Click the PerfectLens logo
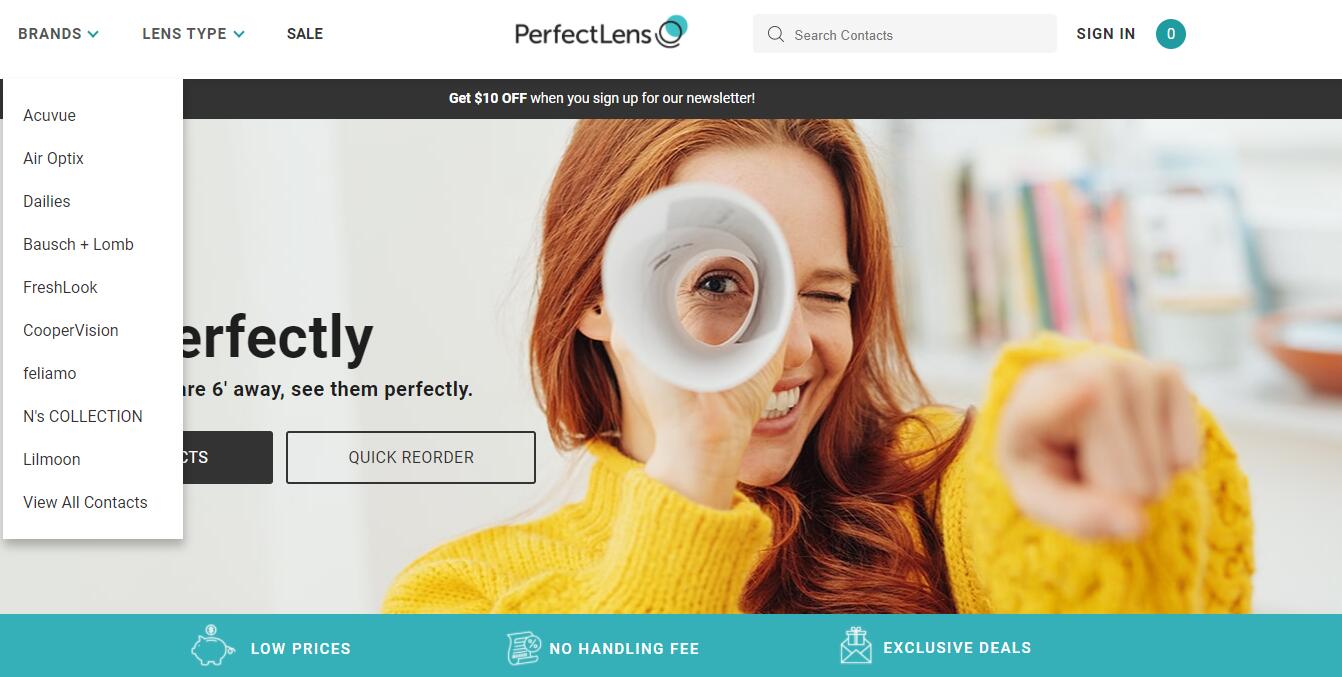This screenshot has height=677, width=1342. pyautogui.click(x=601, y=33)
